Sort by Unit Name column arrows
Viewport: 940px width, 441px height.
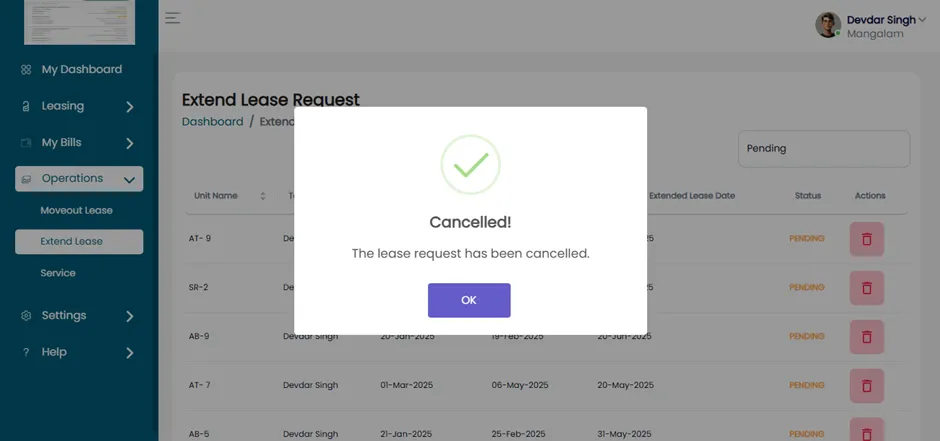point(263,196)
